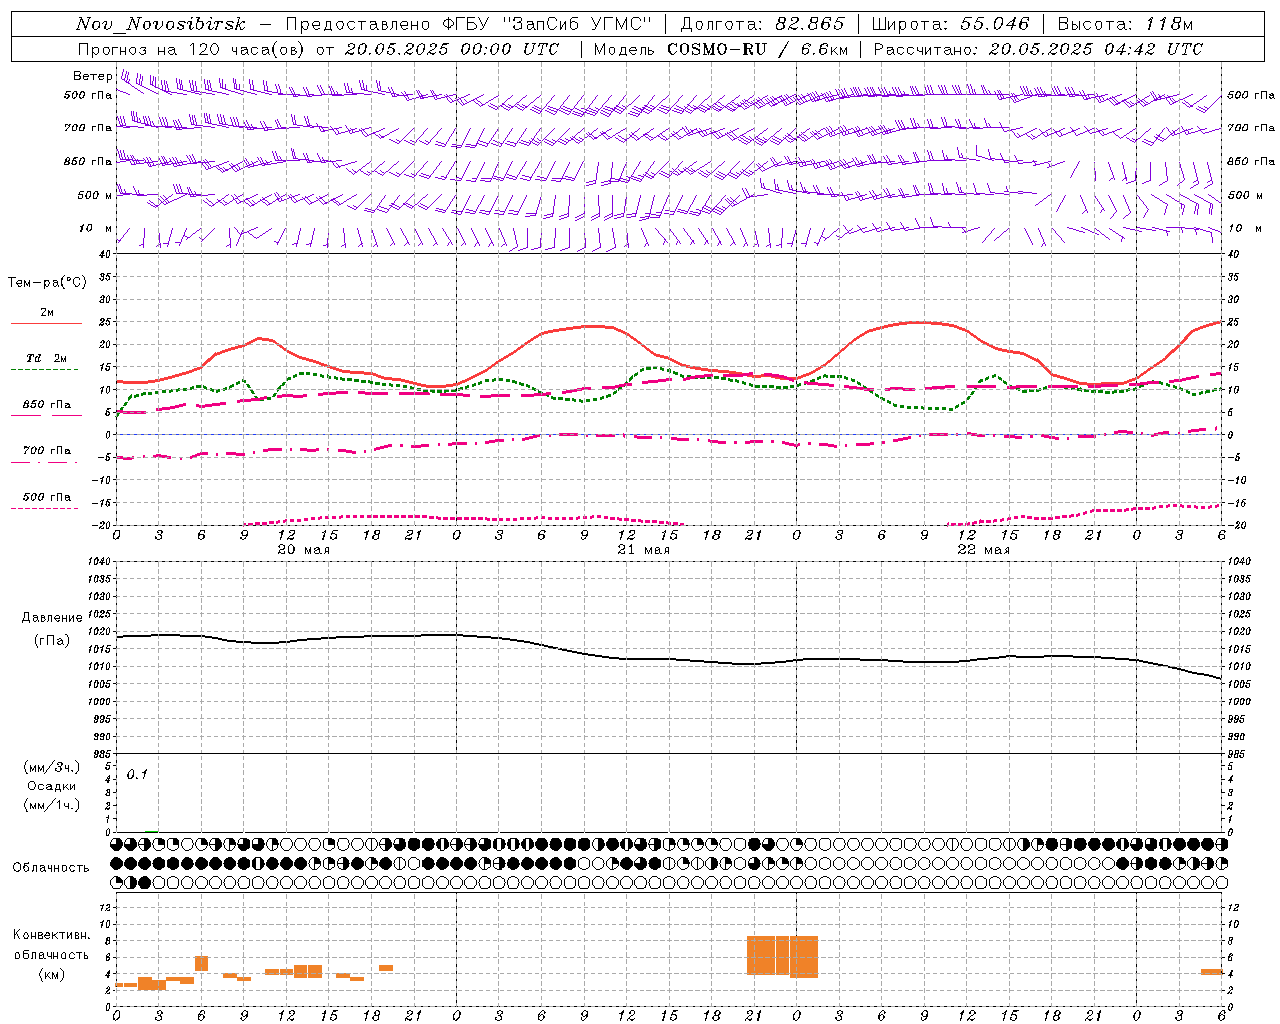Click the right '10 м' wind level label

coord(1244,229)
